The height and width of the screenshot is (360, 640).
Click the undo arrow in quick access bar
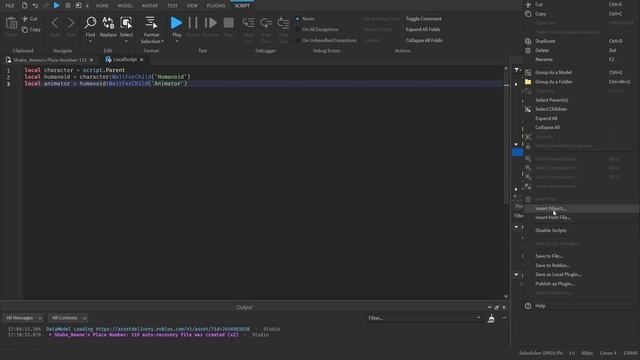tap(36, 5)
